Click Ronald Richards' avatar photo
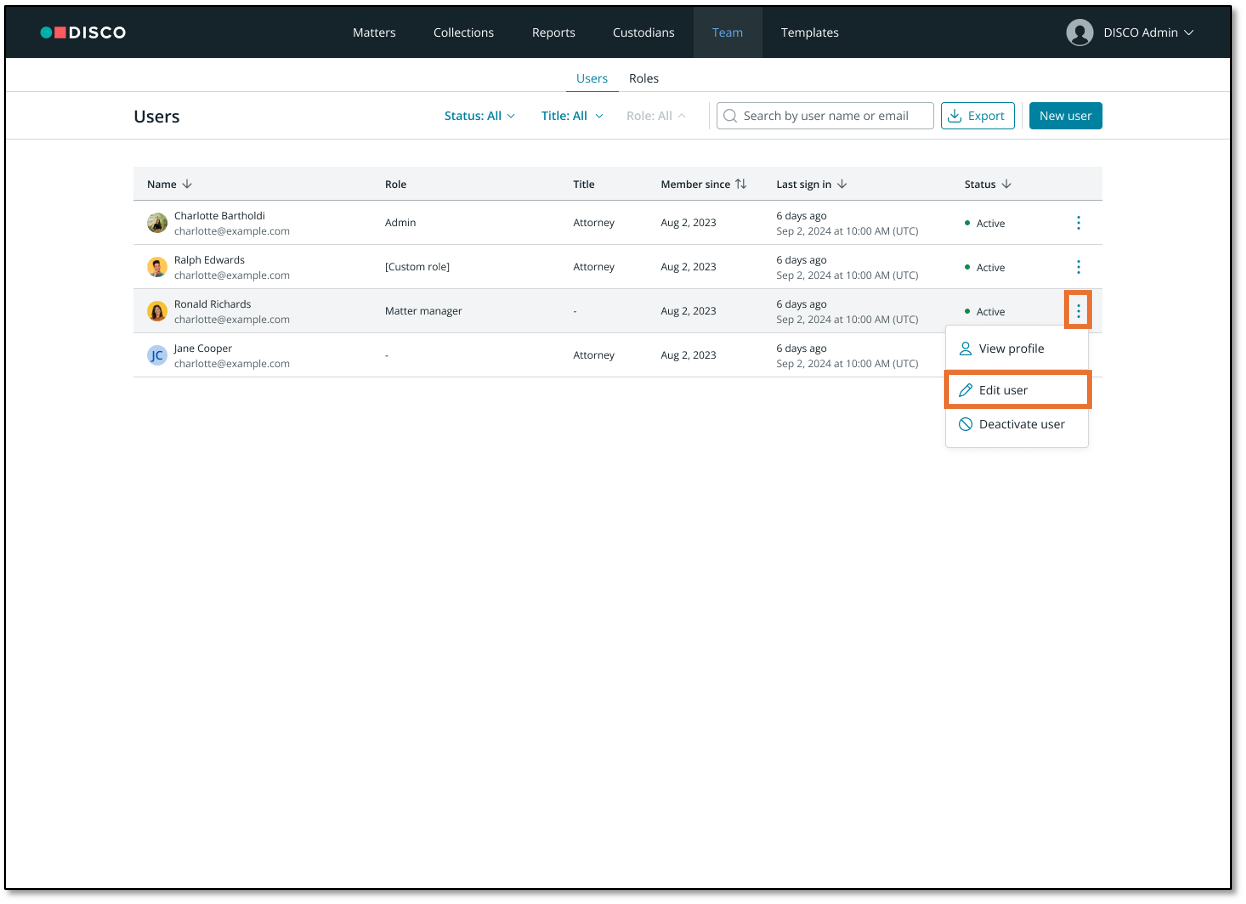The width and height of the screenshot is (1246, 904). pyautogui.click(x=157, y=311)
